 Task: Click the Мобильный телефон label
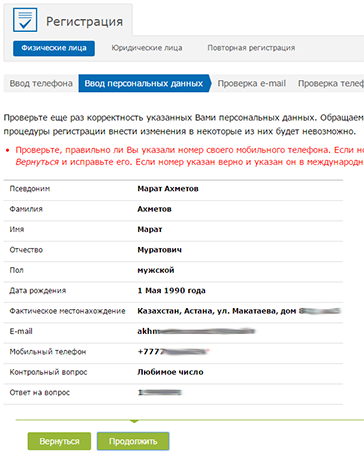click(48, 352)
